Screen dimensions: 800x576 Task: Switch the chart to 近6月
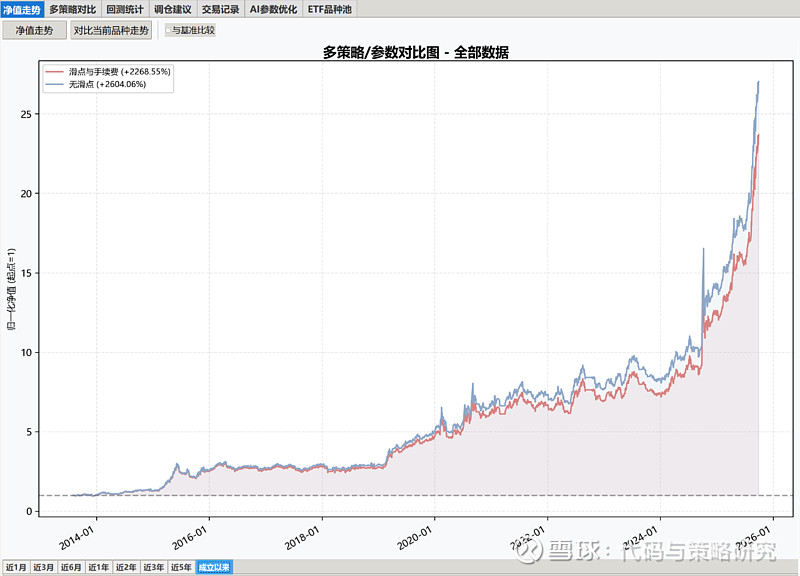click(71, 567)
